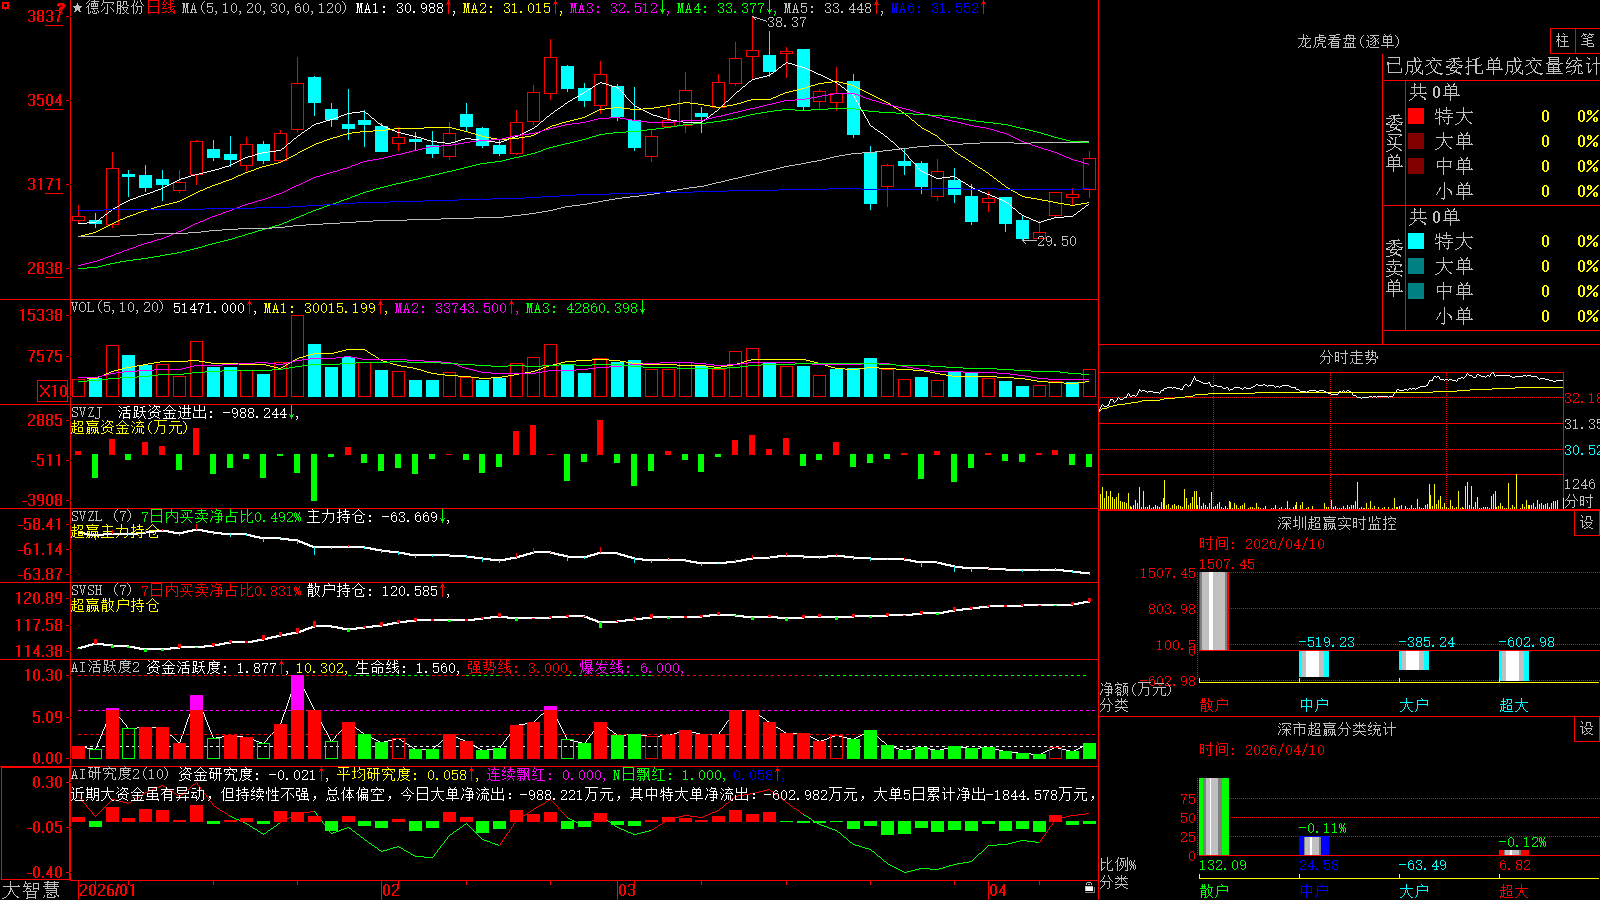The width and height of the screenshot is (1600, 900).
Task: Select the 柱 (bar) view button
Action: (x=1562, y=40)
